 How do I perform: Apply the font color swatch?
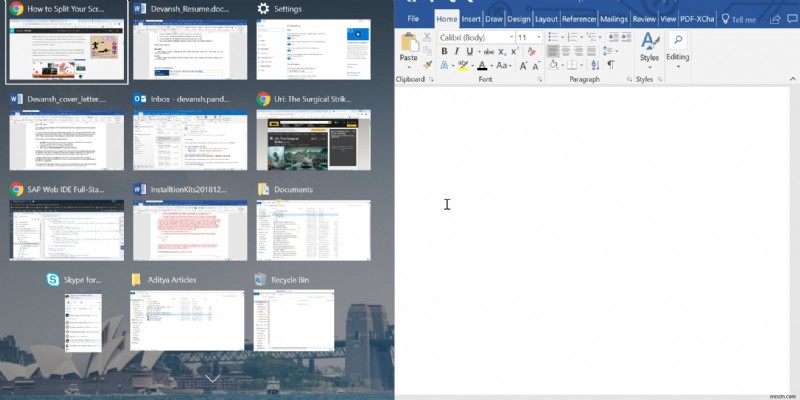(482, 65)
